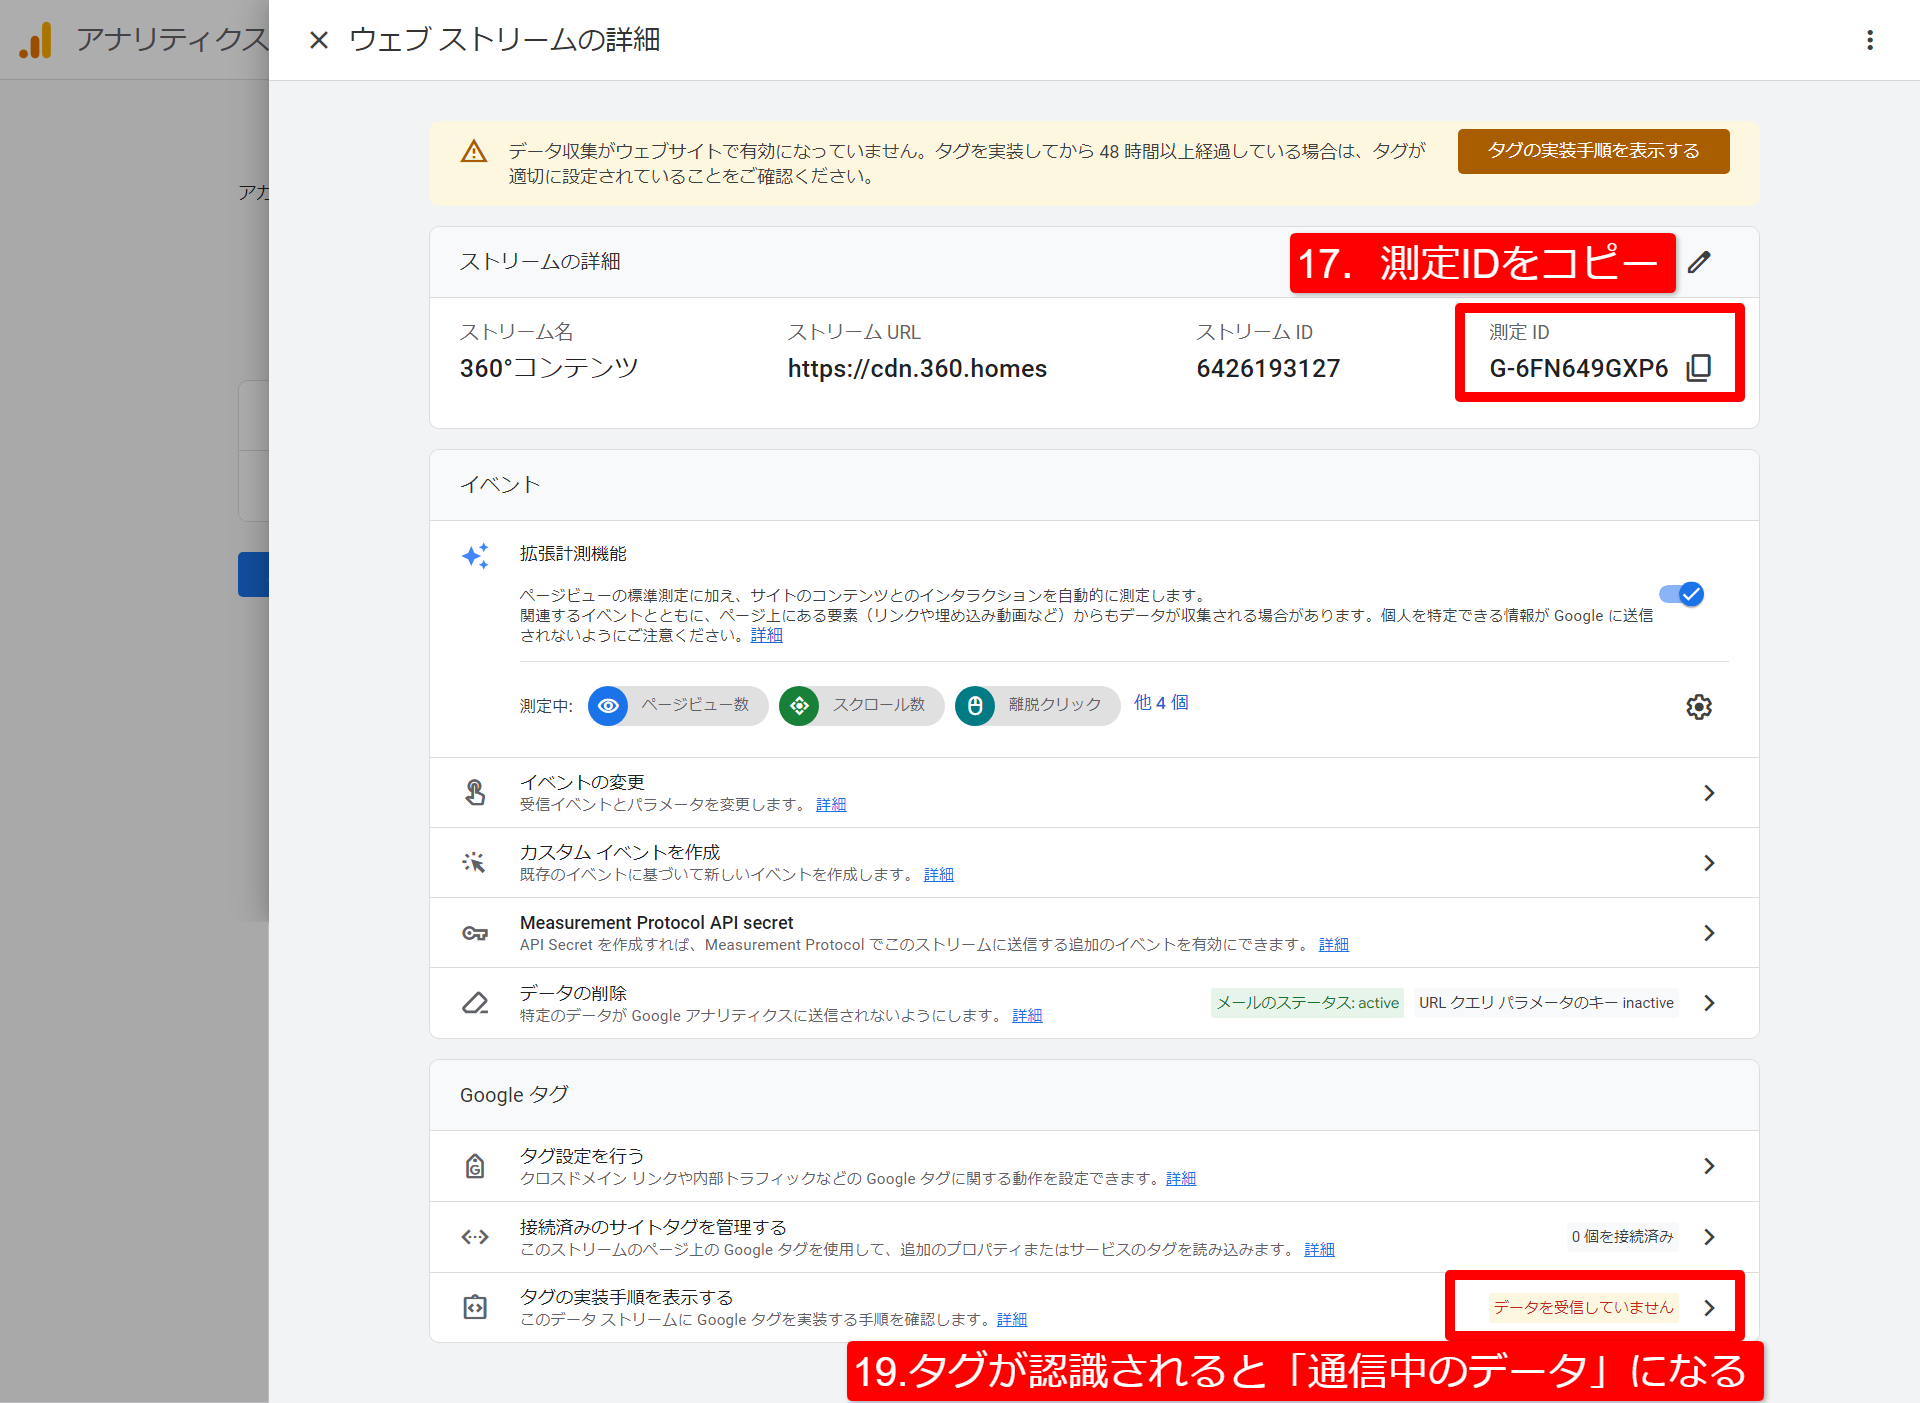Click the 他 4 個 link
1920x1403 pixels.
[1160, 703]
